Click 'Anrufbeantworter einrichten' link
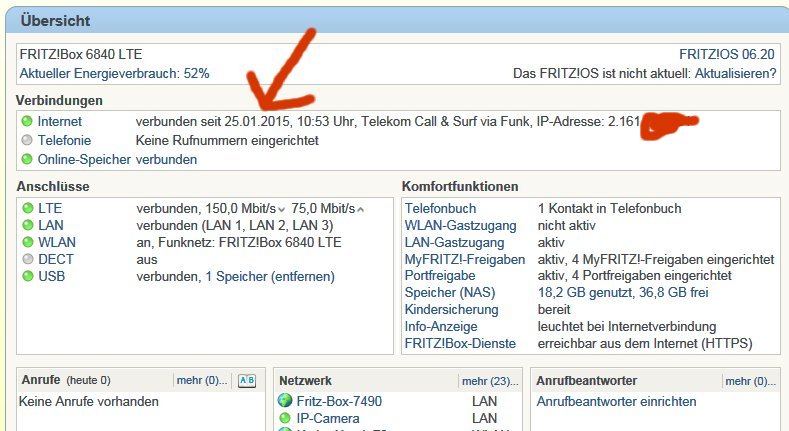 coord(616,401)
